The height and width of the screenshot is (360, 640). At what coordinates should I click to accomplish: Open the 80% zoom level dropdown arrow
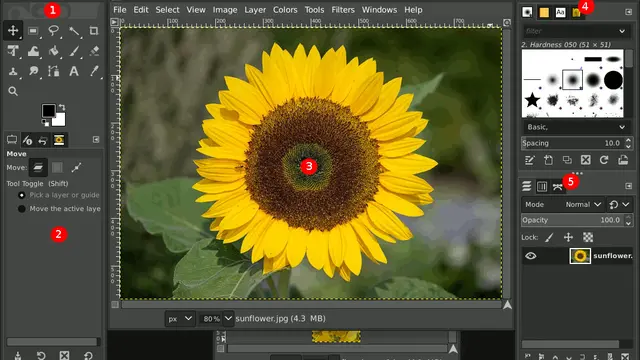pyautogui.click(x=228, y=319)
